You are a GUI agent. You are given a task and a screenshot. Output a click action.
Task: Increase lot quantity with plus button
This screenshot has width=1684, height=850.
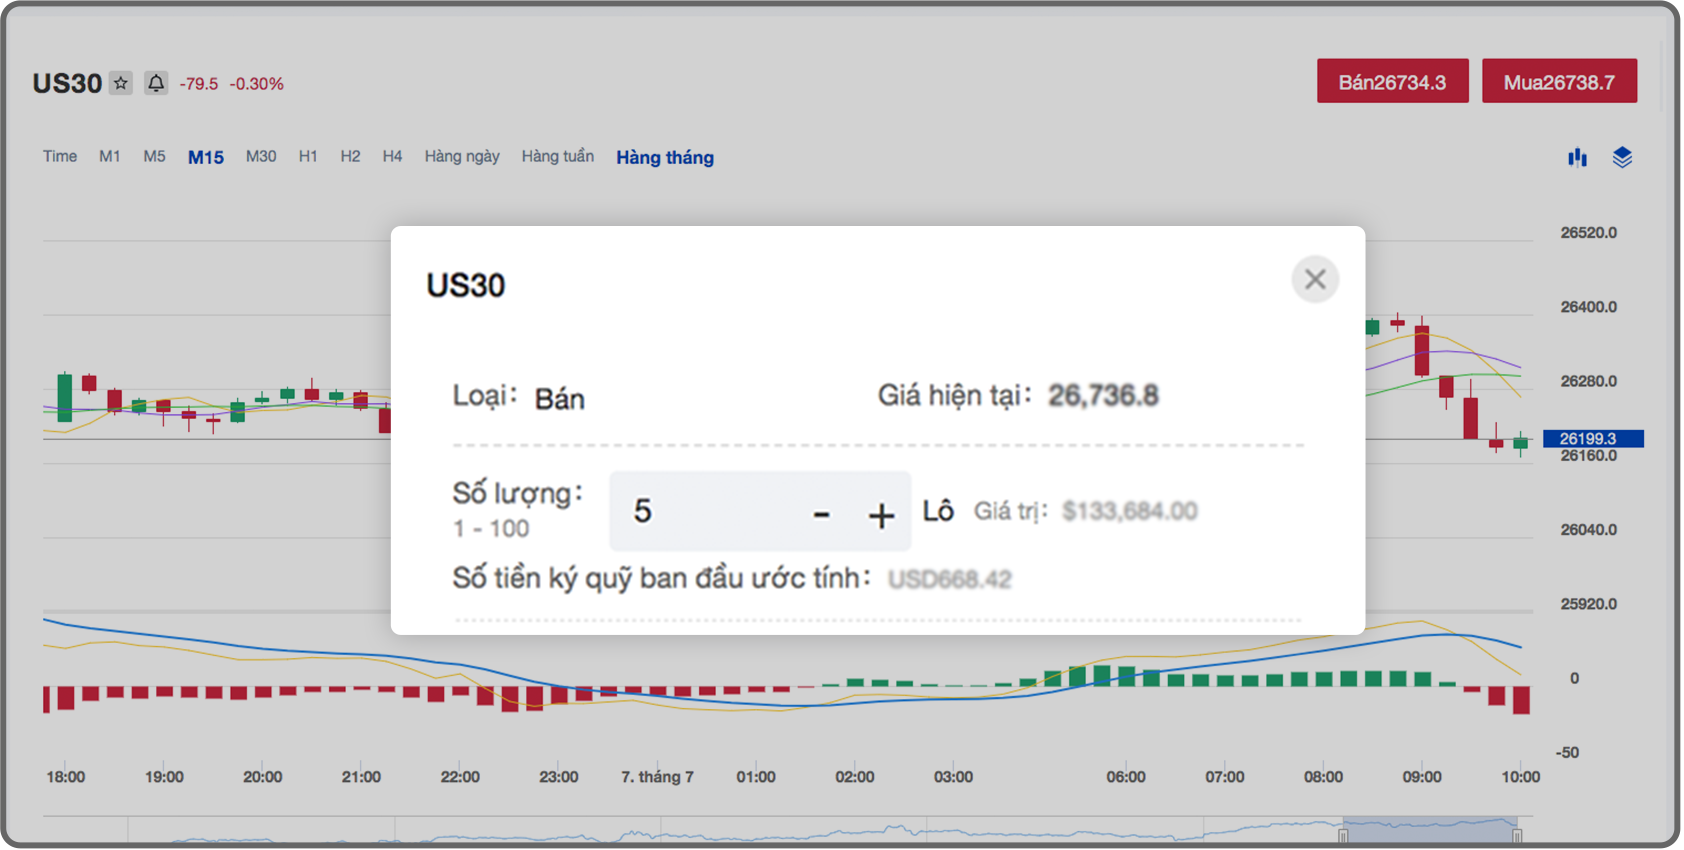880,515
